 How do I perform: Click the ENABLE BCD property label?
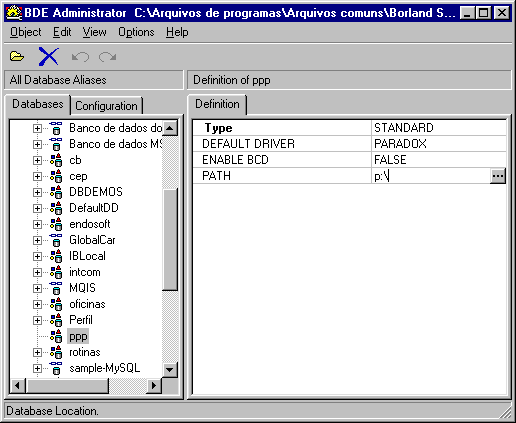[x=235, y=160]
